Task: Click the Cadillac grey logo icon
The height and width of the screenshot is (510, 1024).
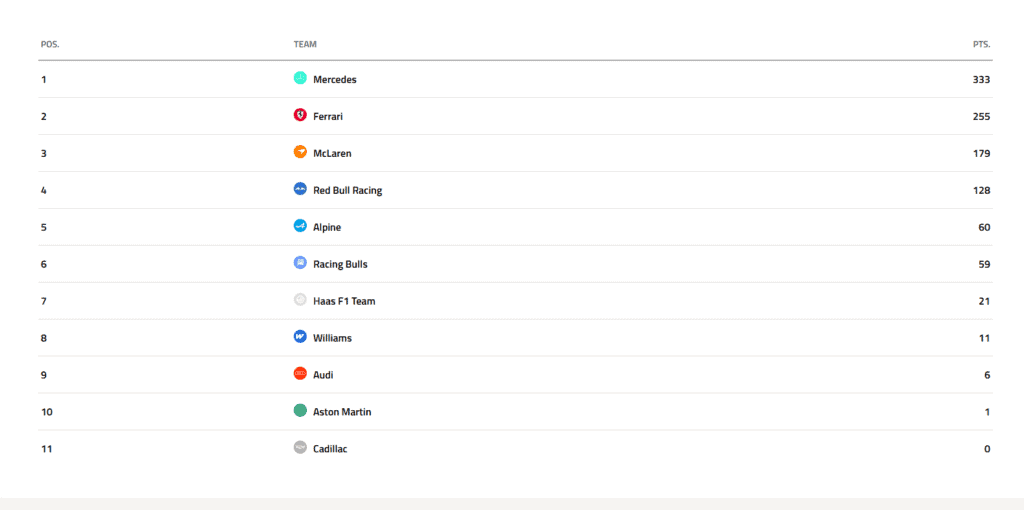Action: pyautogui.click(x=300, y=448)
